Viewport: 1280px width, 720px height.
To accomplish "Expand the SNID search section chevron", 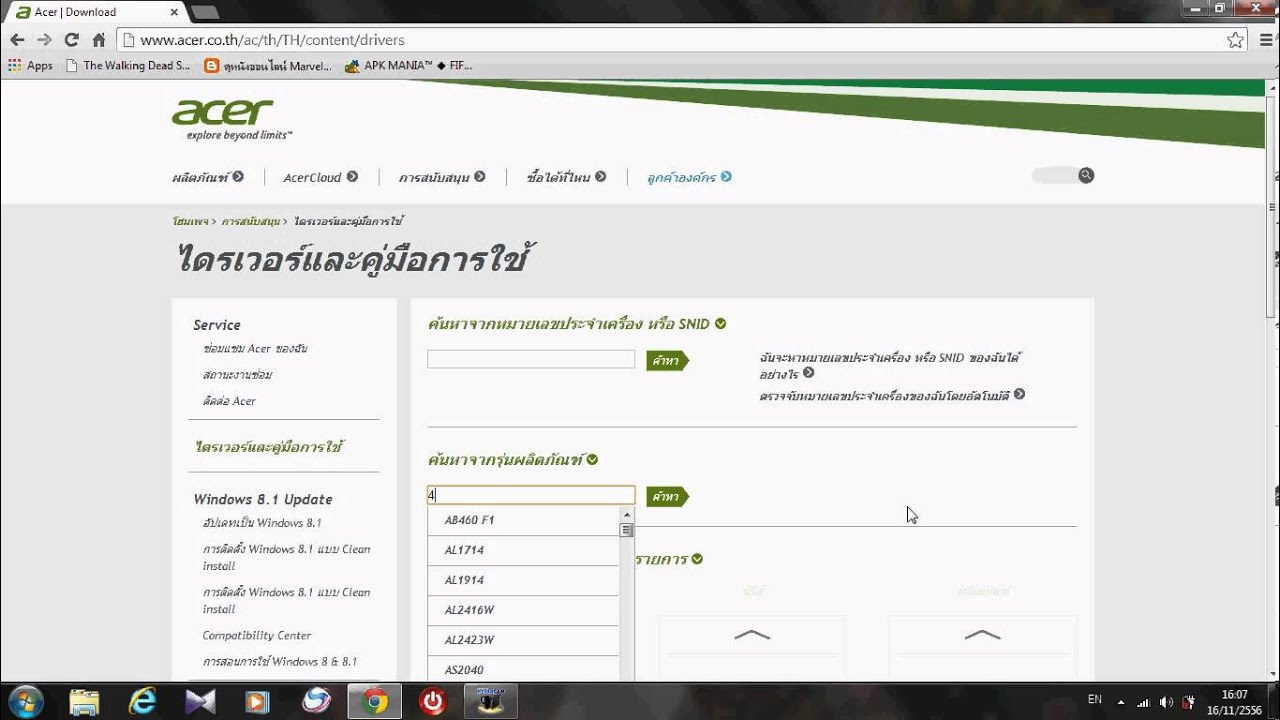I will point(721,324).
